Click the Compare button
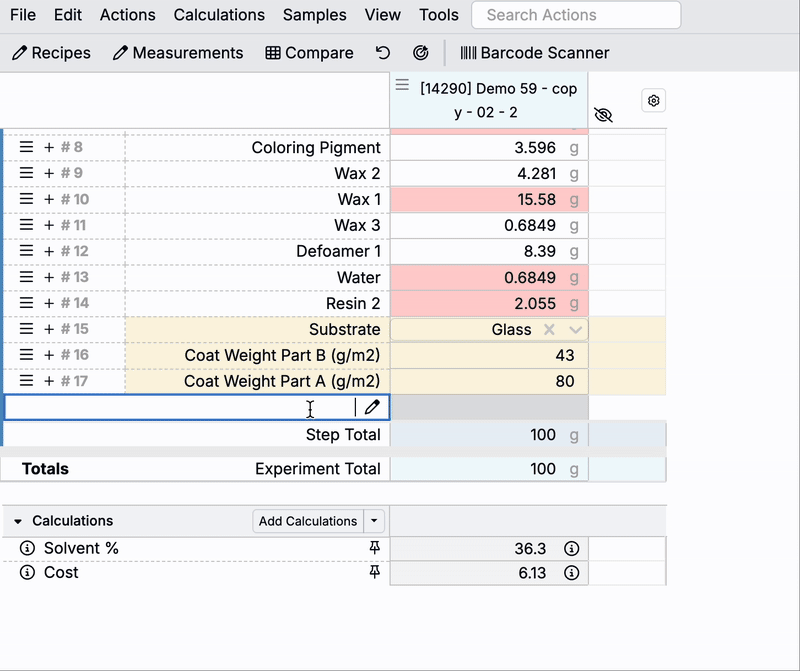The height and width of the screenshot is (671, 800). click(309, 53)
